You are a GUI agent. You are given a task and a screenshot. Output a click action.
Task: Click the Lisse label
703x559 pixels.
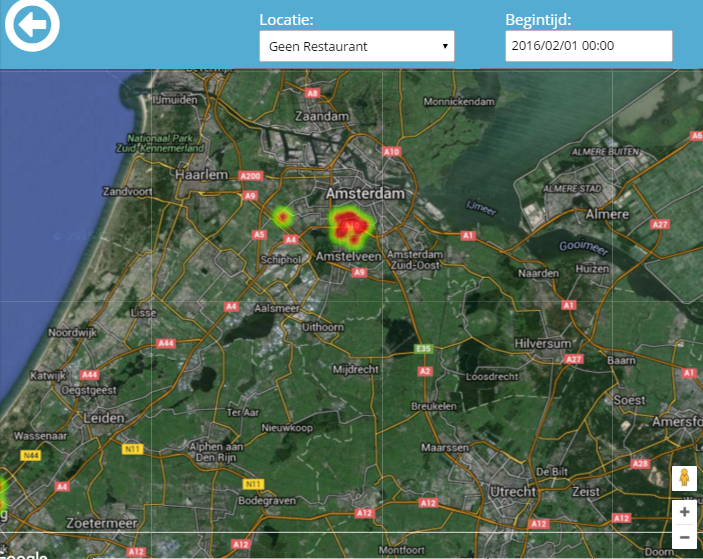(143, 313)
